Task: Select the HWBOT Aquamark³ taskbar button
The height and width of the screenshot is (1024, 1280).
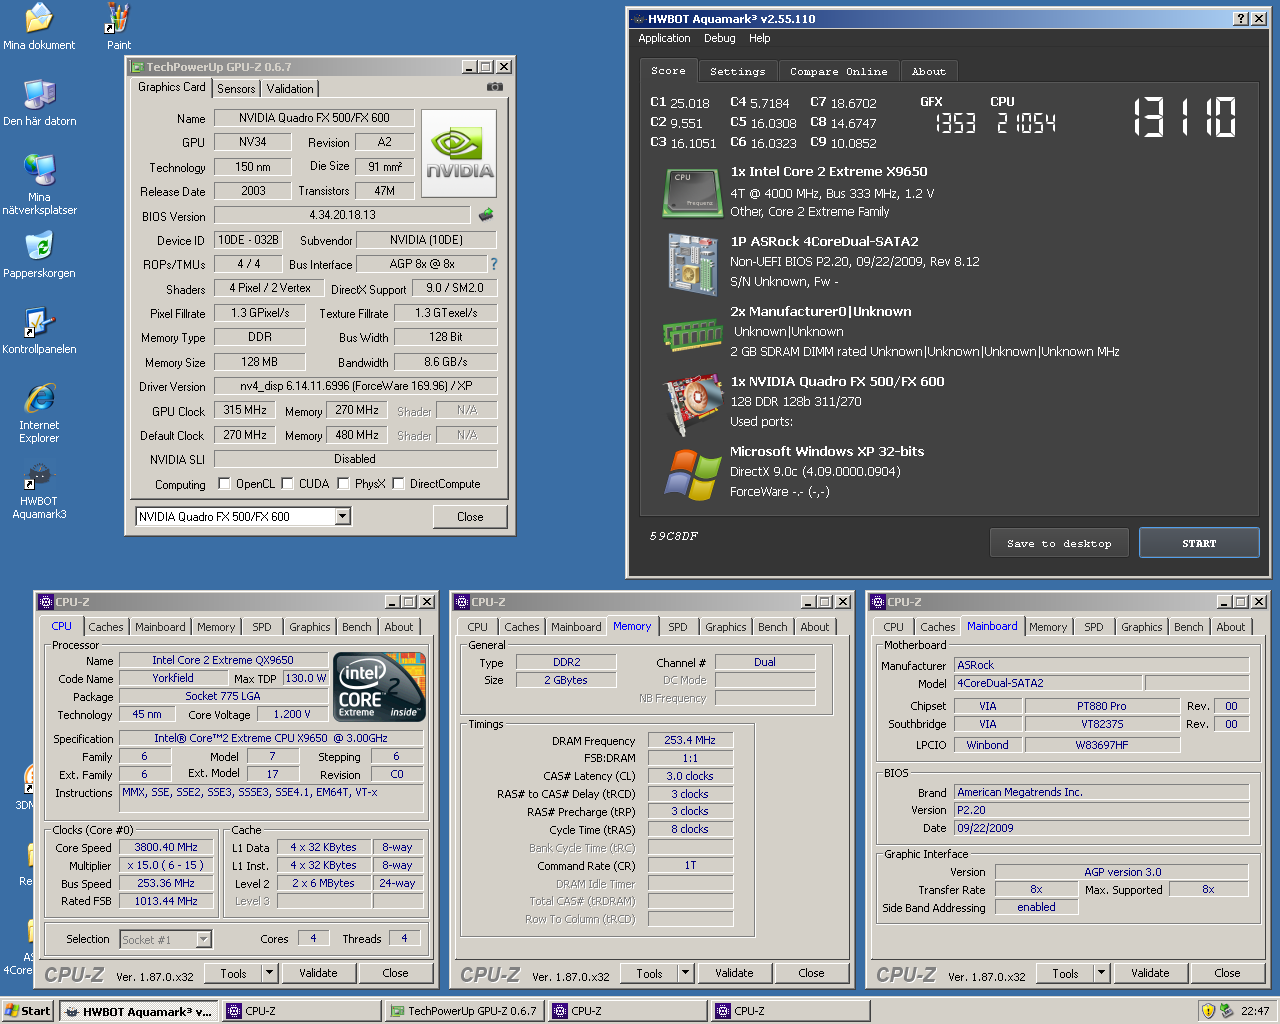Action: point(138,1011)
